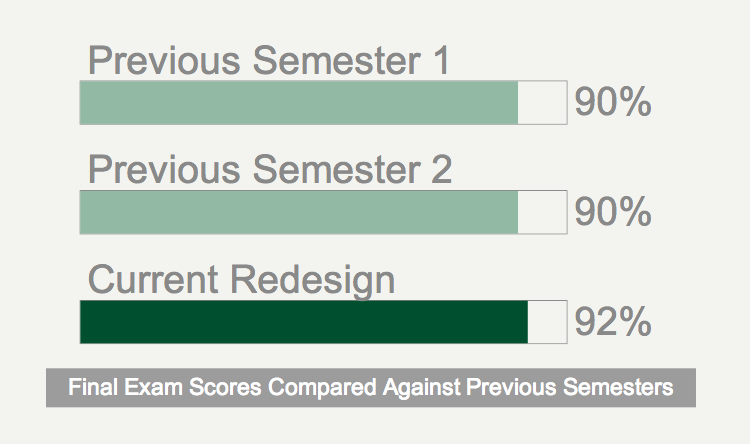Click the Previous Semester 2 label
The height and width of the screenshot is (444, 750).
[x=270, y=169]
